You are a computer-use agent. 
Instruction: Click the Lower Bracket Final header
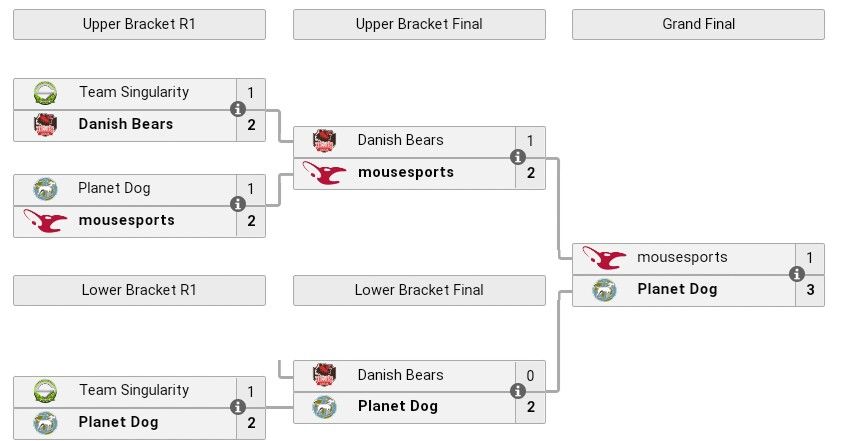click(419, 290)
